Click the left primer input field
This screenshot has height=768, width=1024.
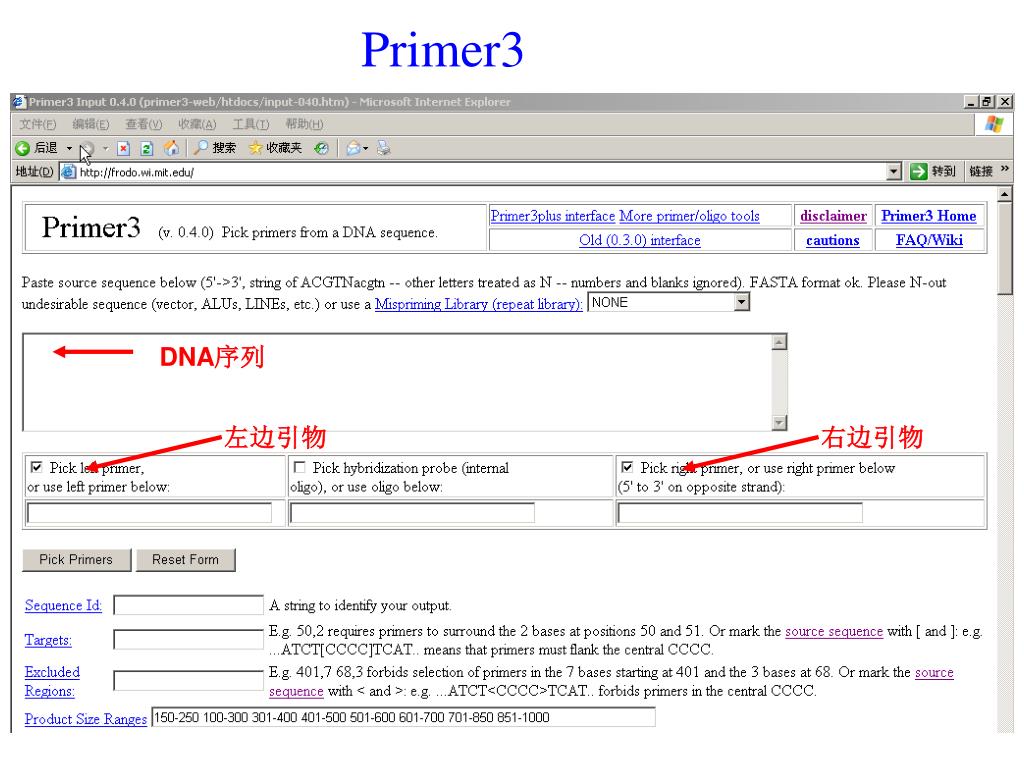[149, 513]
